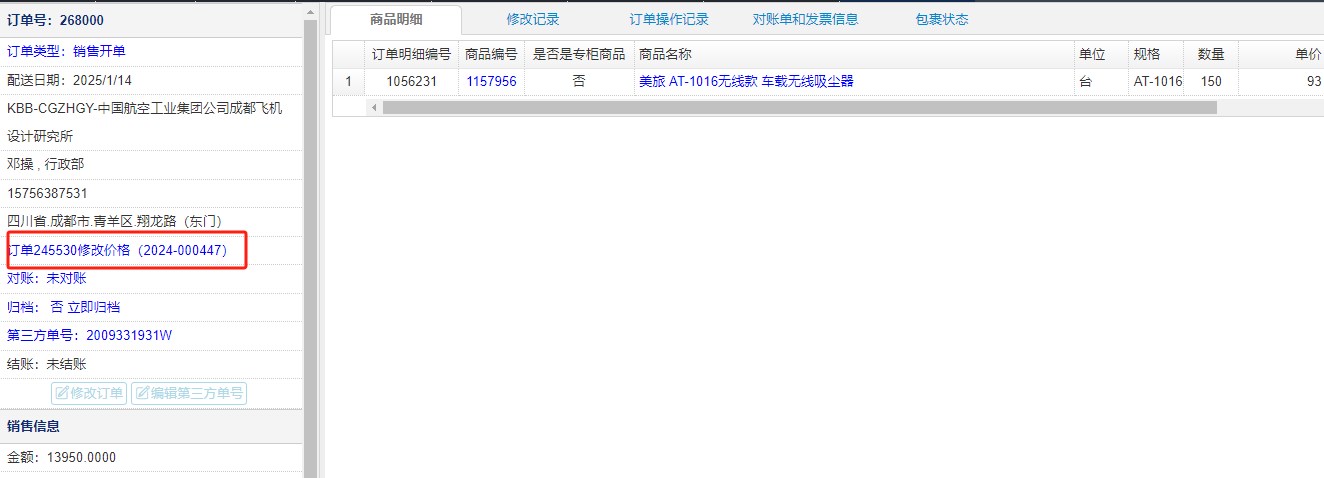Click the 台 unit cell
The image size is (1324, 478).
click(x=1100, y=81)
